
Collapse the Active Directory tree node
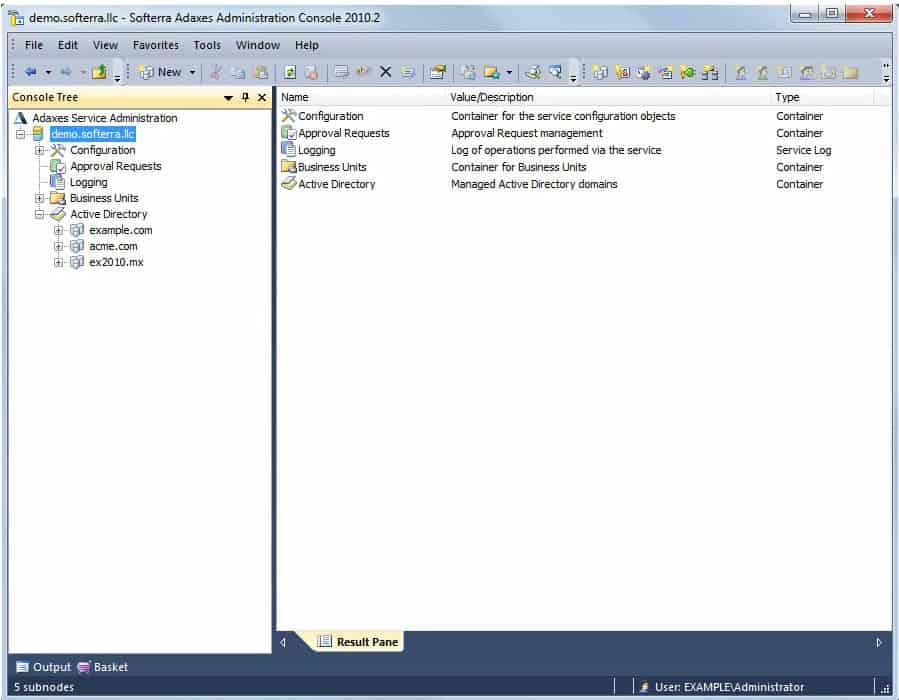coord(39,214)
